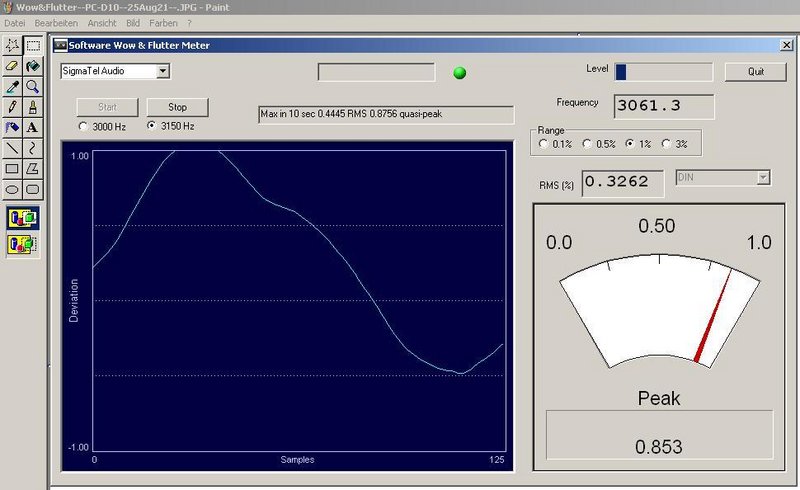Select the Text tool (A) in Paint

tap(33, 127)
